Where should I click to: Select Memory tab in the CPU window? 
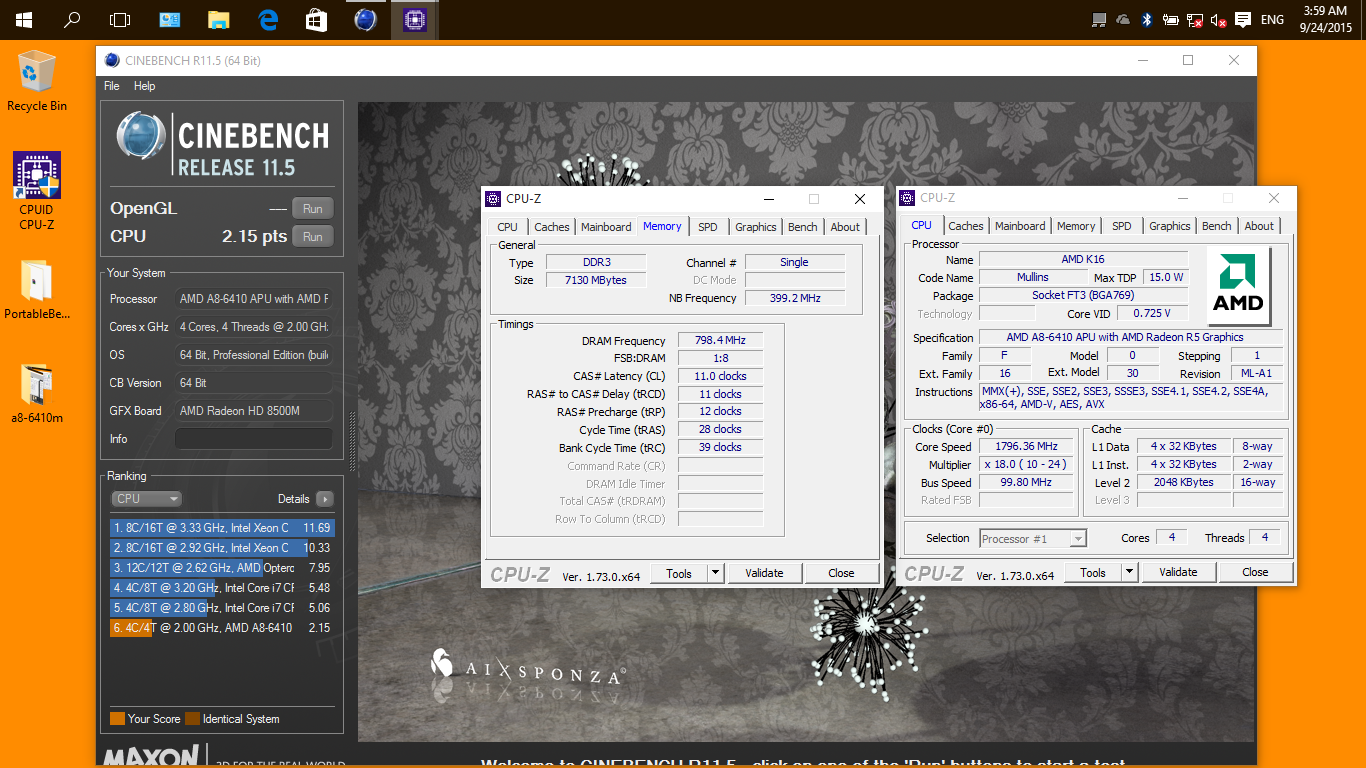[x=1076, y=226]
